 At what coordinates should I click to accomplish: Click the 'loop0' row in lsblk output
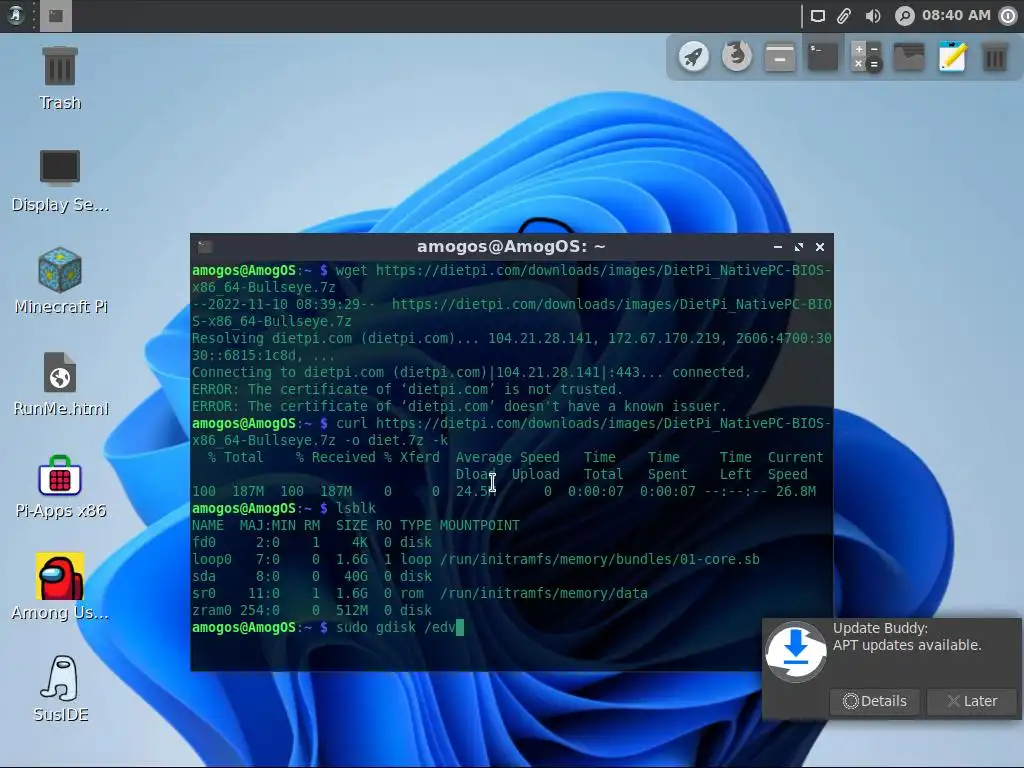point(475,560)
